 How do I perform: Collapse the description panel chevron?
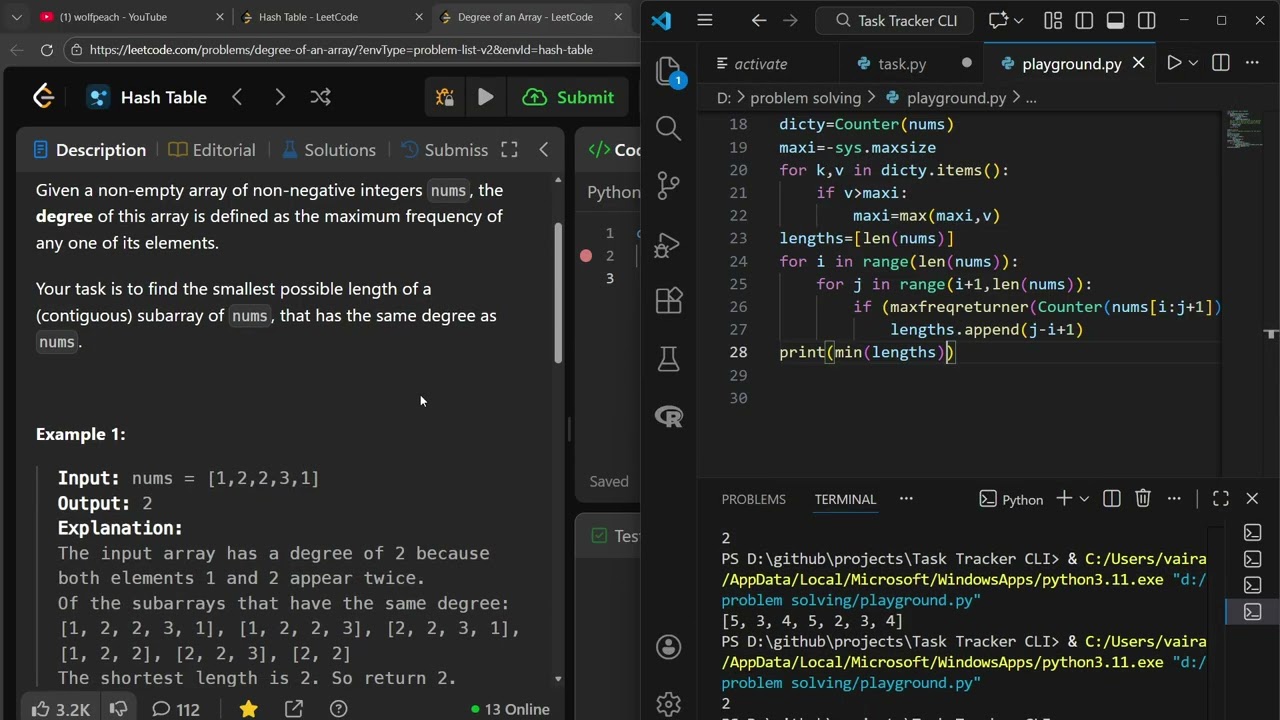pos(543,150)
